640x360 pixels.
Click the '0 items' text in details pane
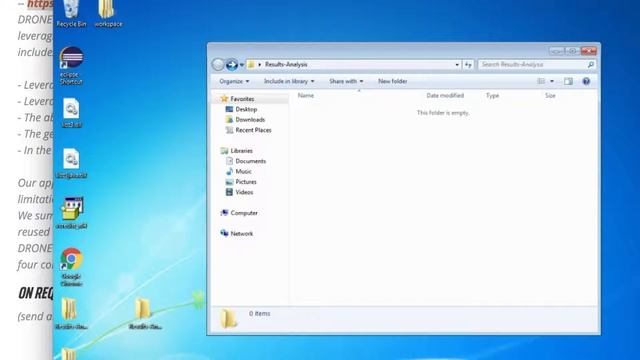coord(260,313)
